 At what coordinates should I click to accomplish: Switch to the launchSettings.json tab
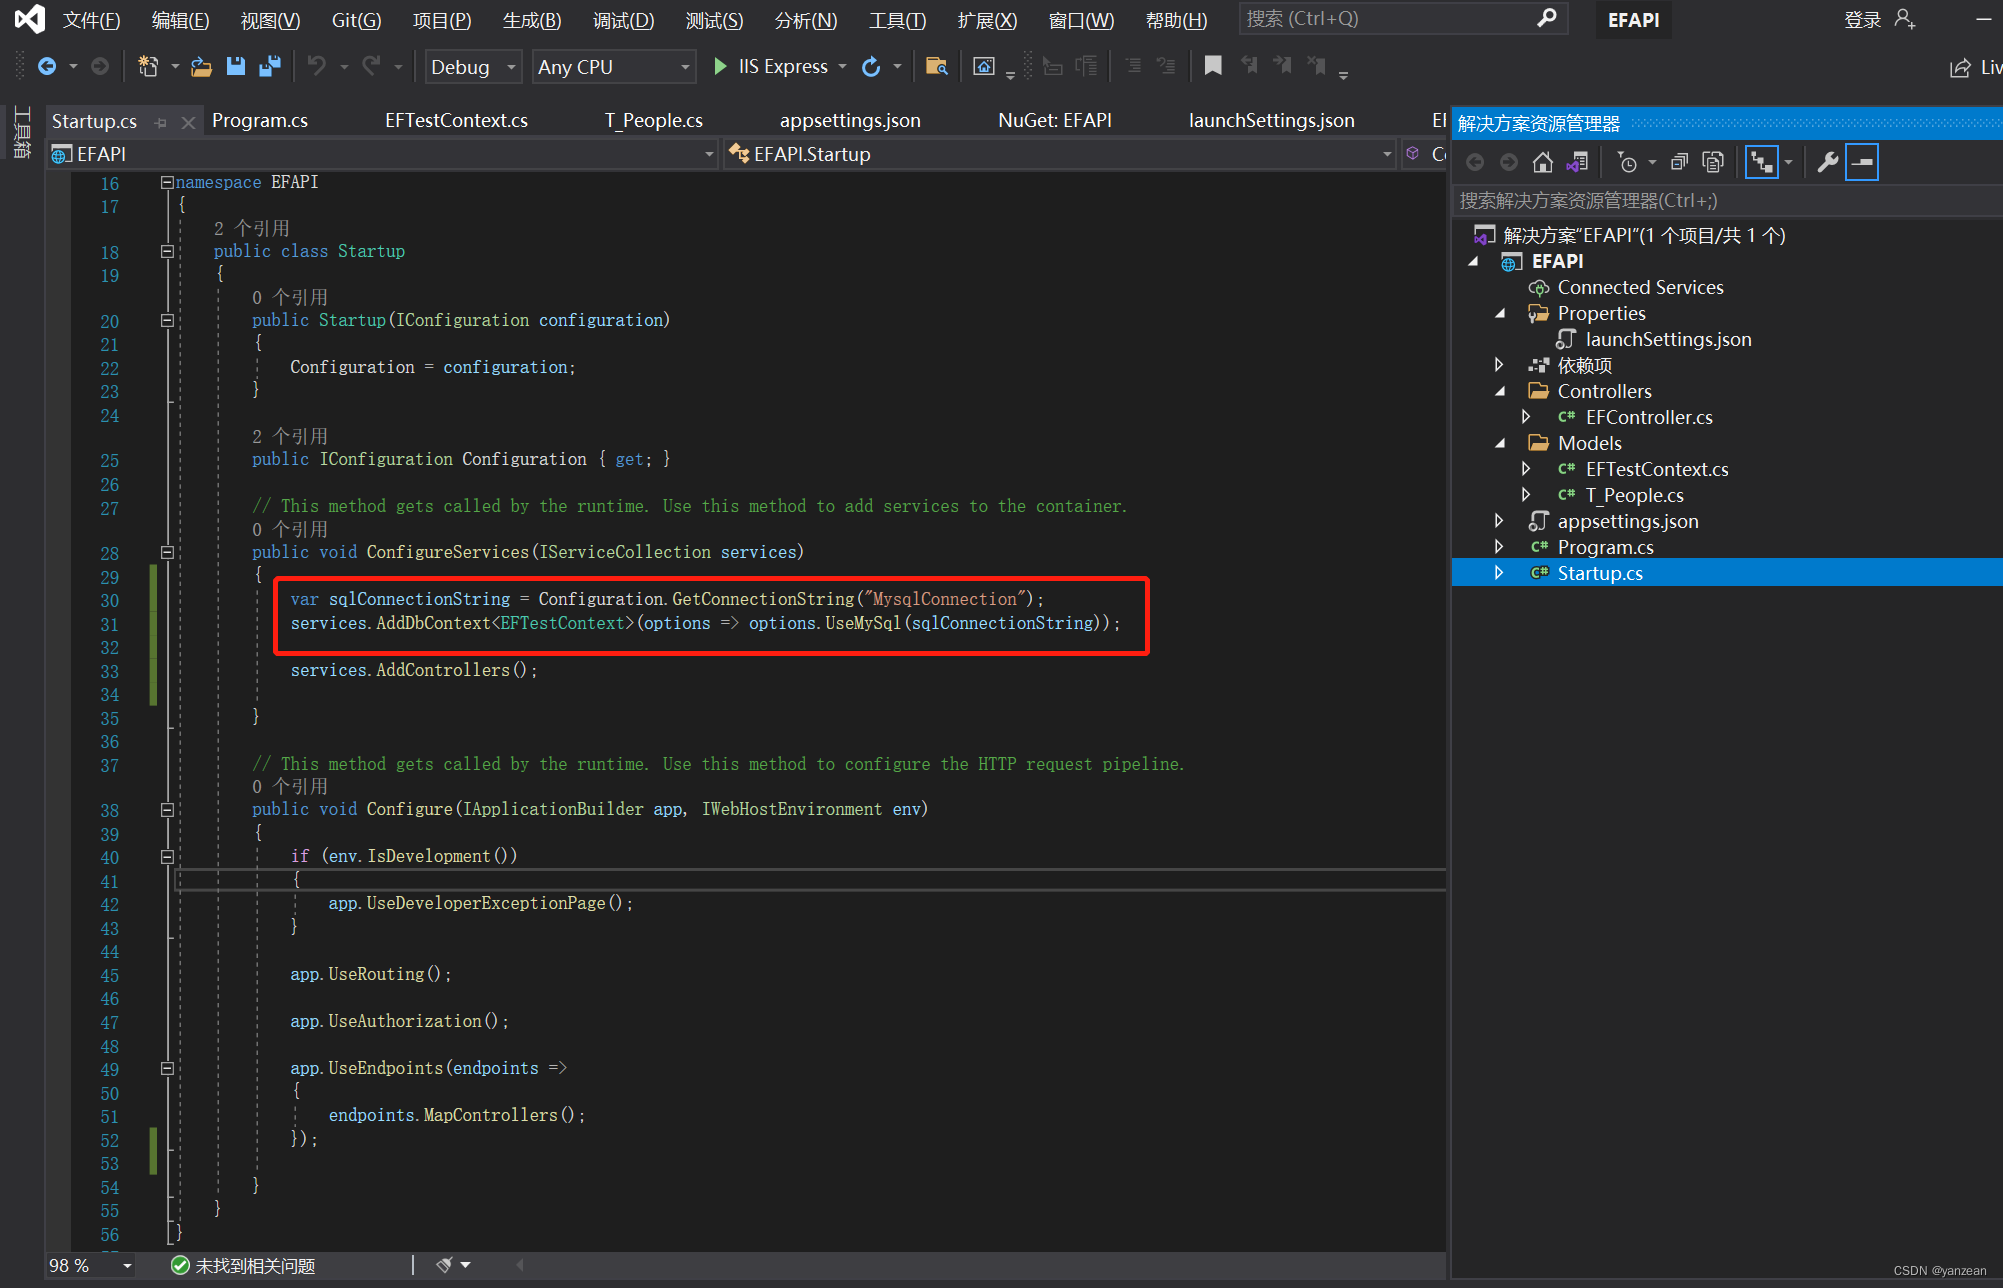[1271, 121]
